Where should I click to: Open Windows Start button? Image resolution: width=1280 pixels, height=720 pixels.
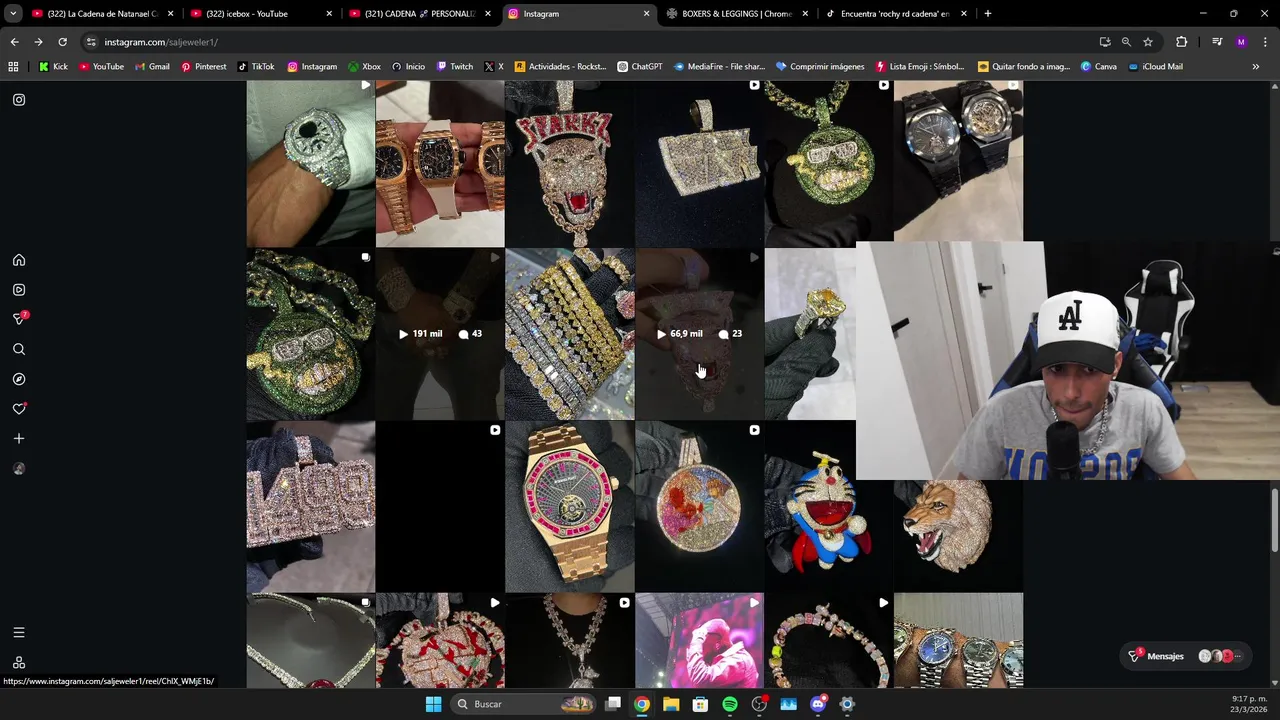[x=433, y=704]
